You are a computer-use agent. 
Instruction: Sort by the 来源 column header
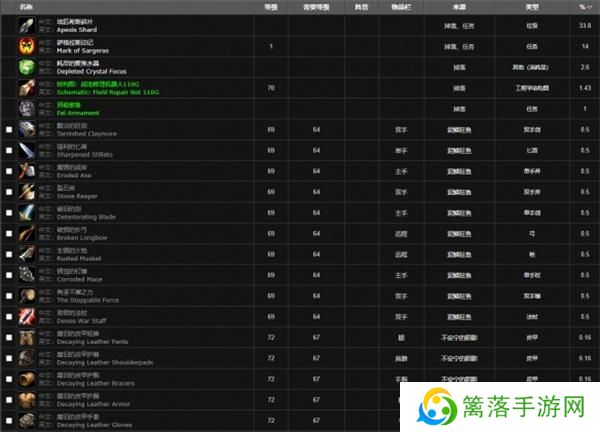coord(459,7)
